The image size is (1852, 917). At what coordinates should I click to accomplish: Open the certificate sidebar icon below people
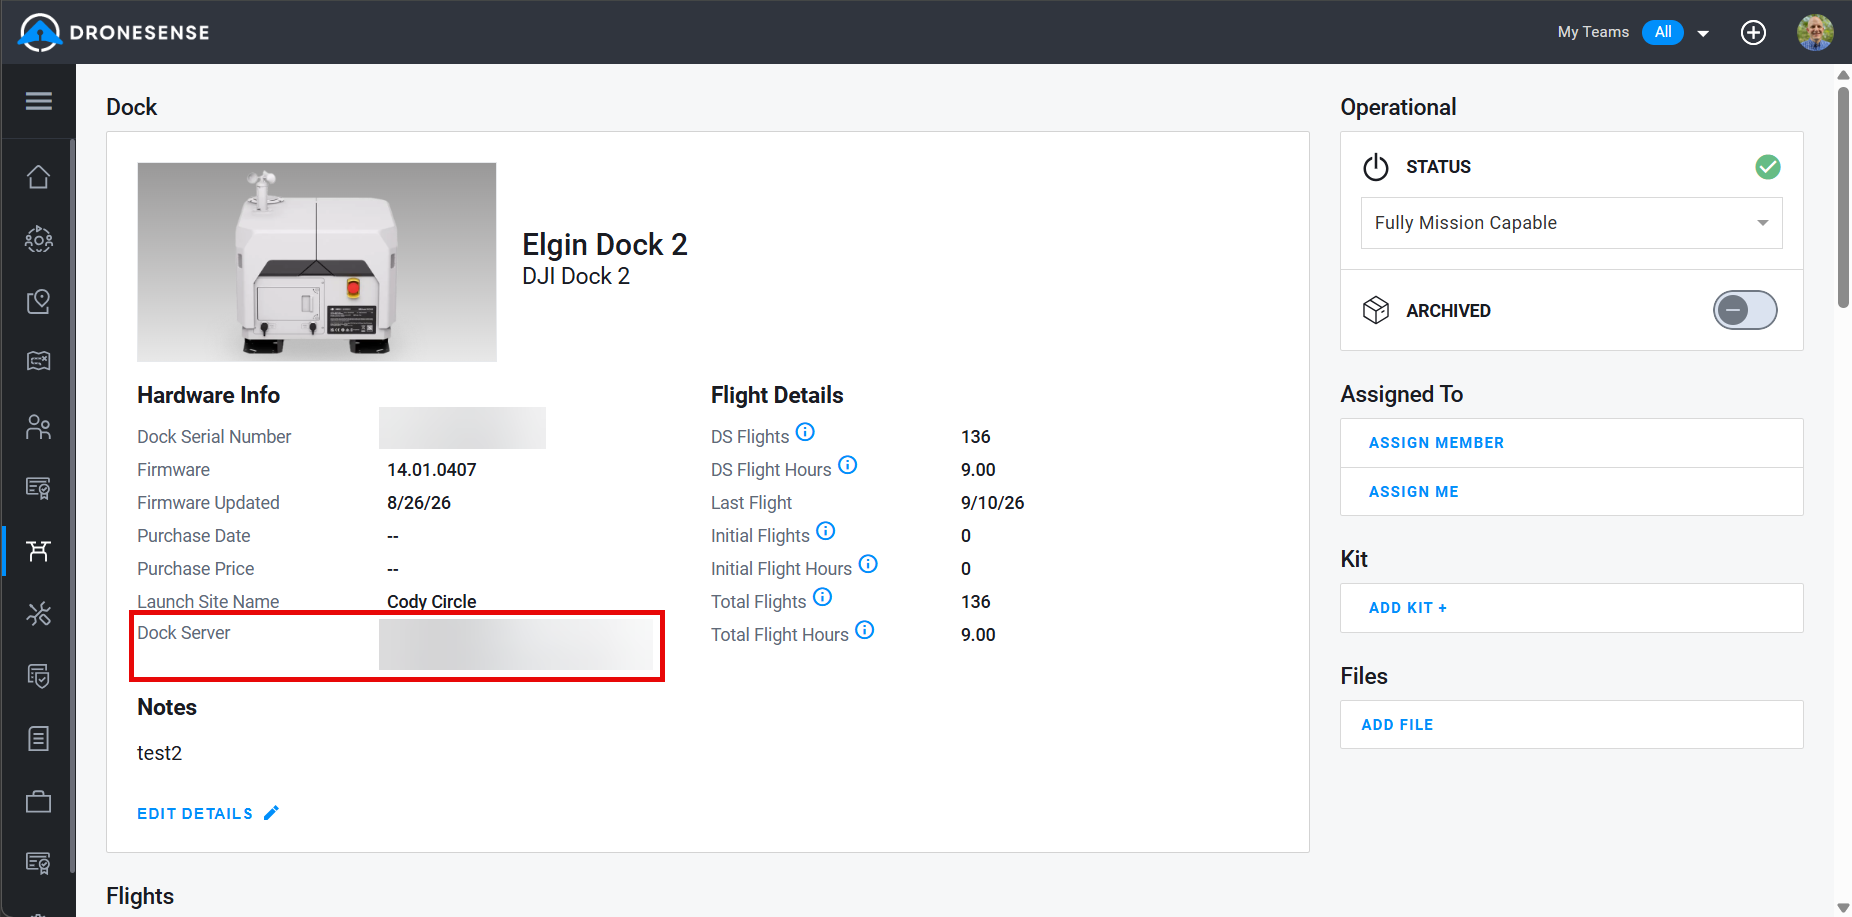pyautogui.click(x=38, y=488)
